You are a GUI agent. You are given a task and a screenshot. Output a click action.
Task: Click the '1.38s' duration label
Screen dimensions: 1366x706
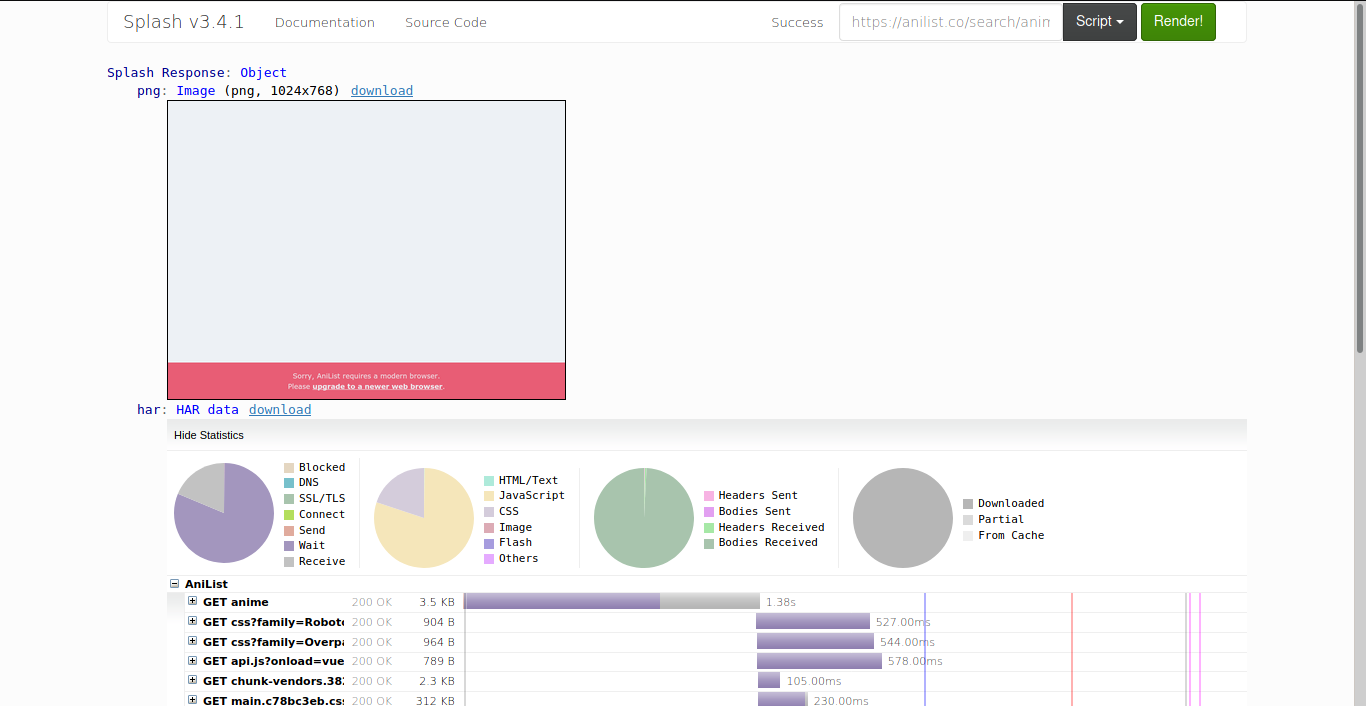click(781, 602)
